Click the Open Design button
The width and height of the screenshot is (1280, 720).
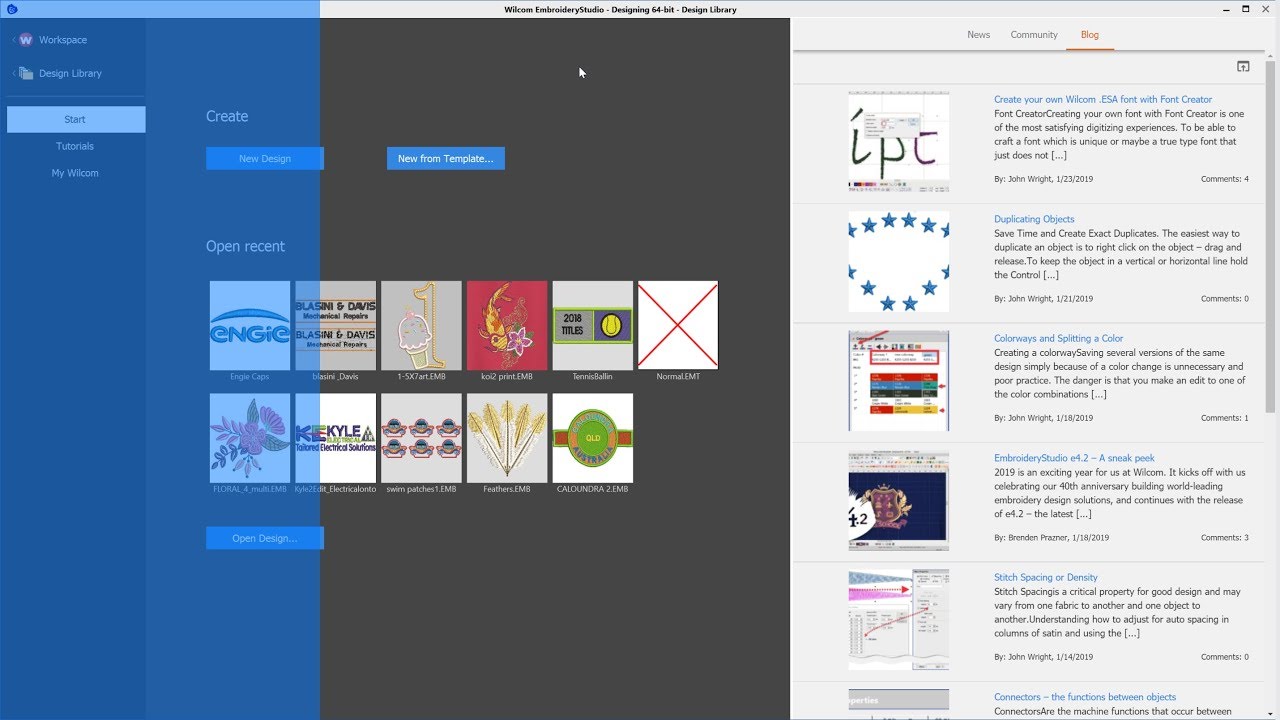tap(265, 538)
